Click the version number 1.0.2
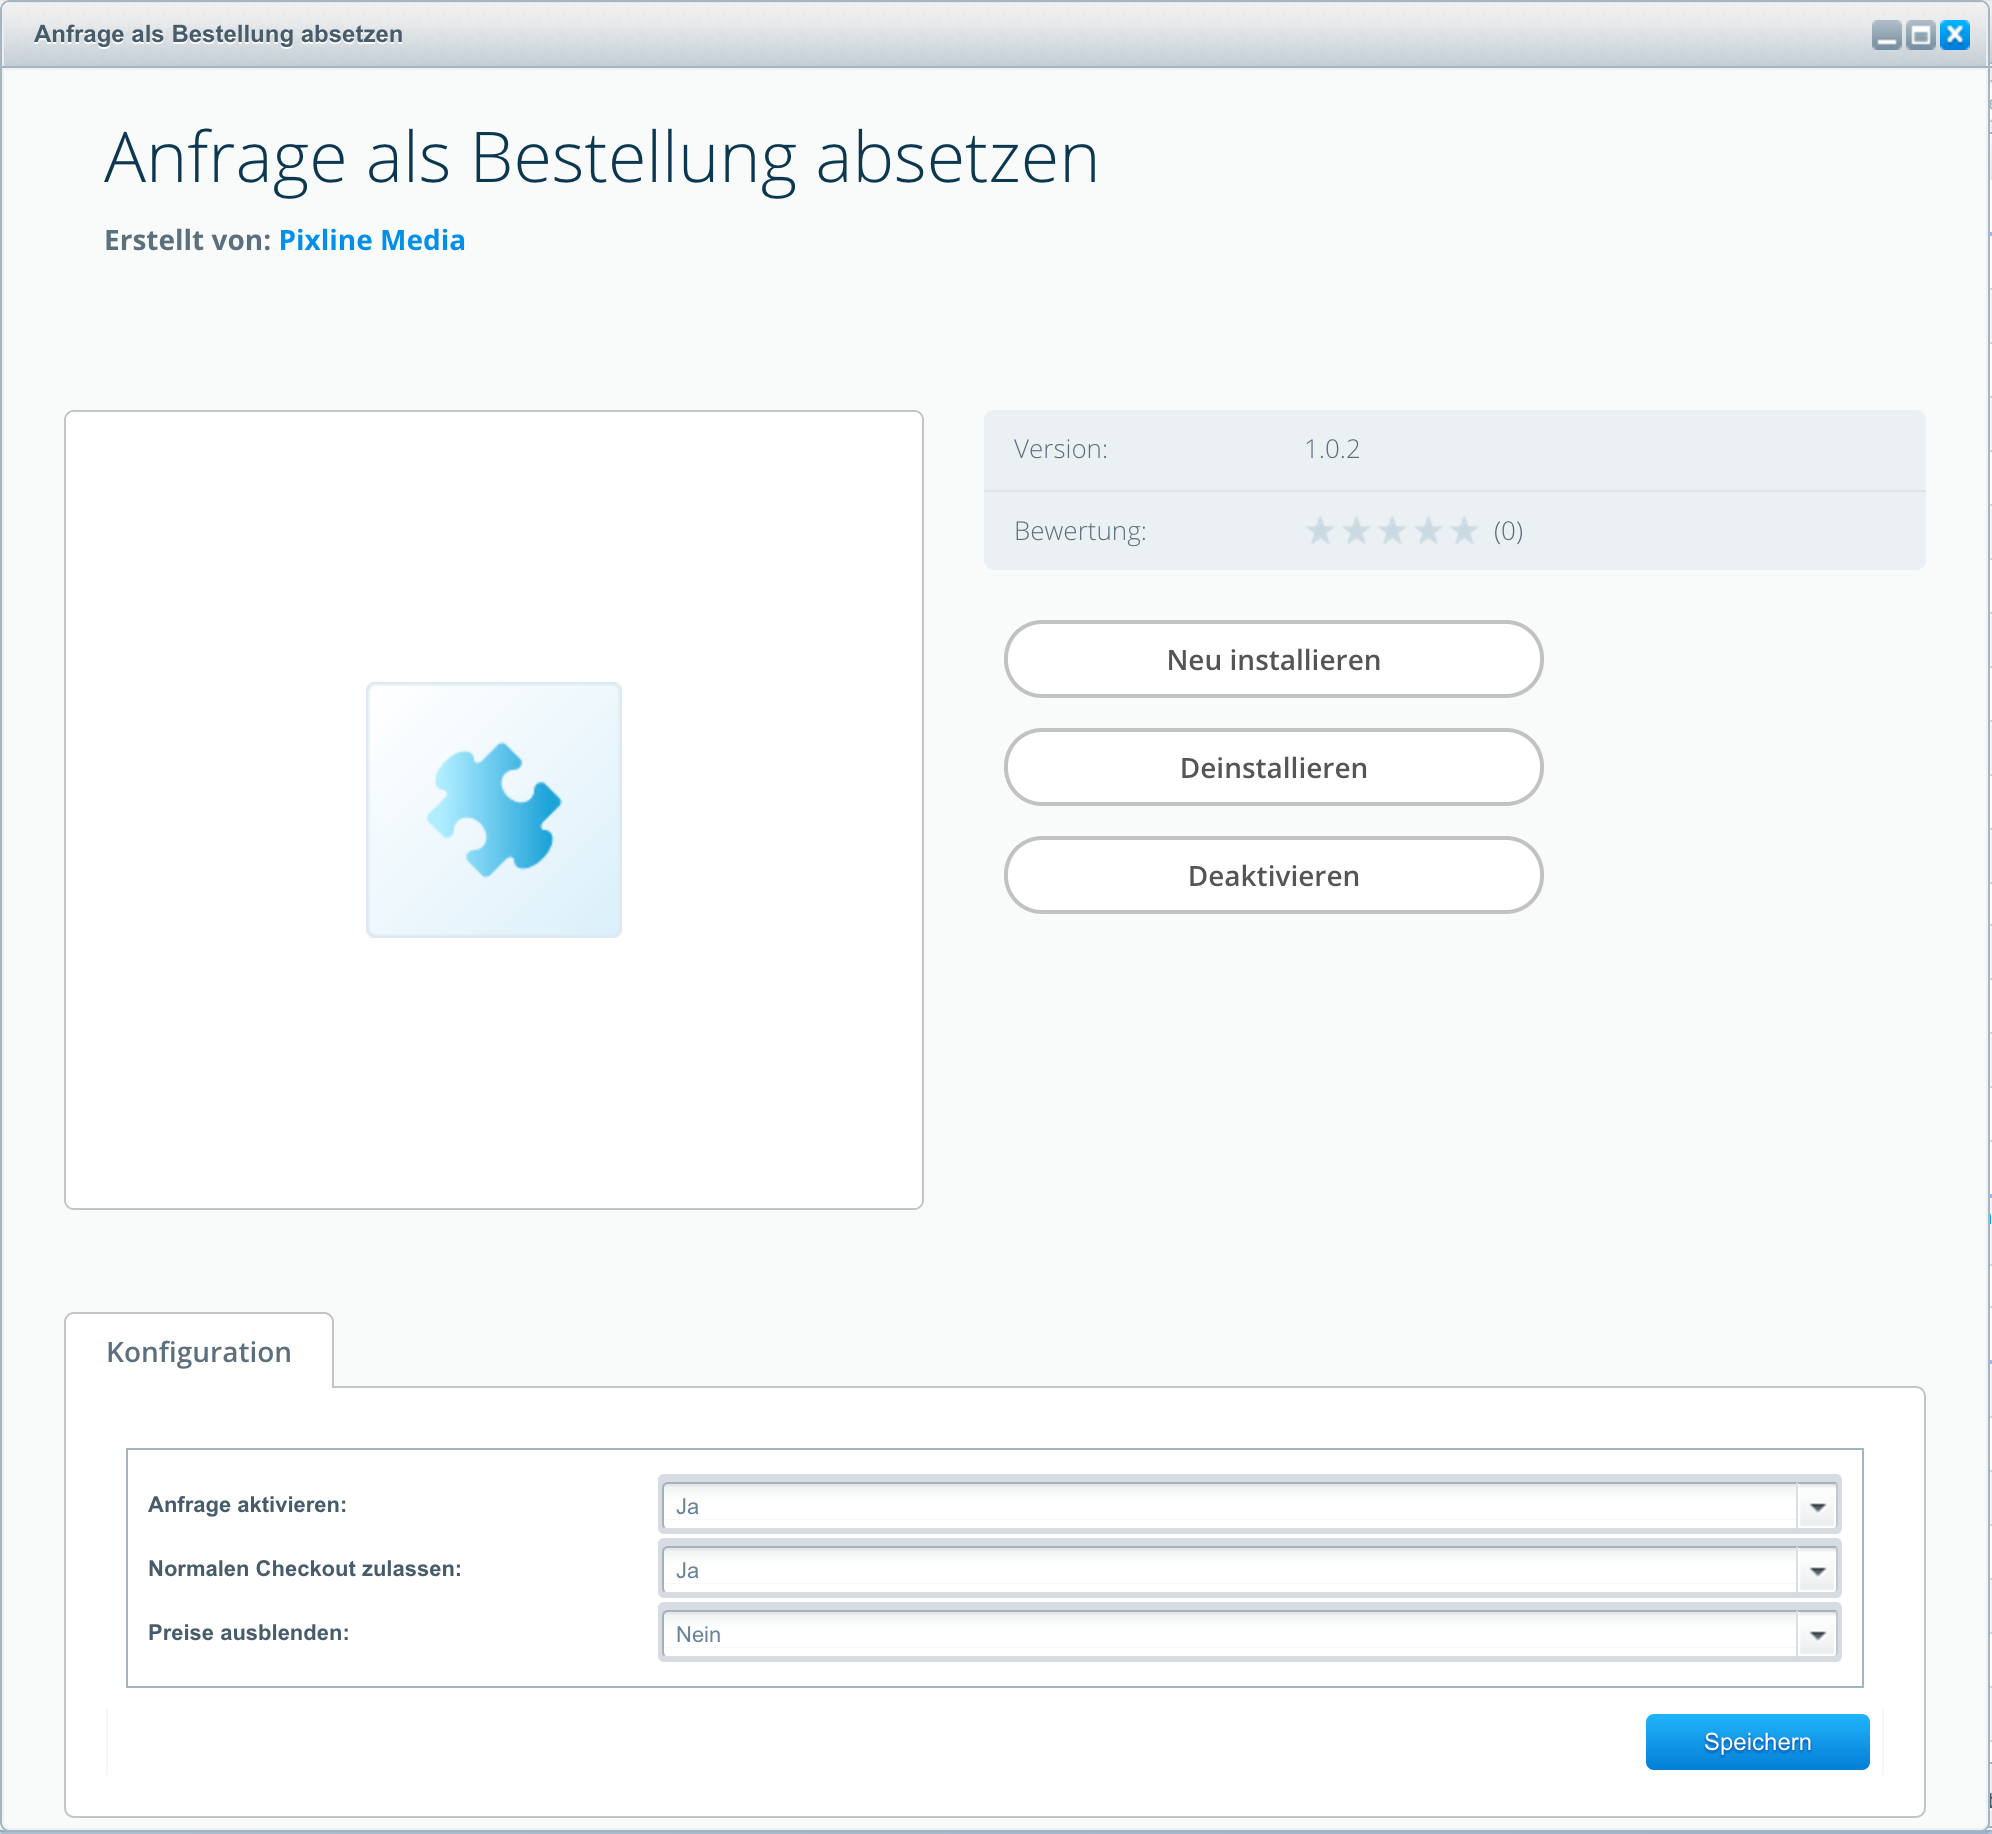The width and height of the screenshot is (1992, 1834). 1332,449
